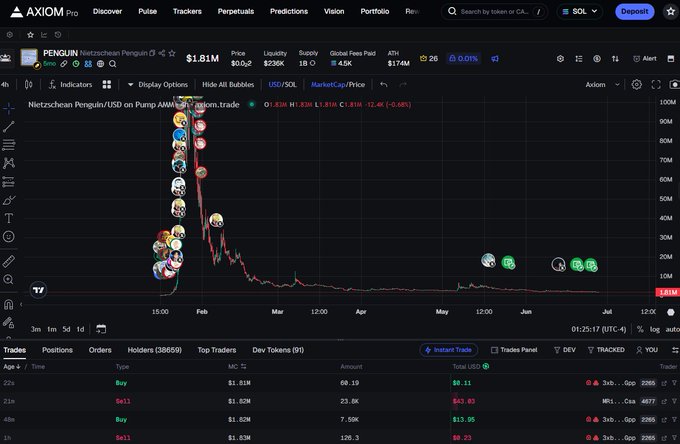Toggle magnet mode for drawings
Image resolution: width=680 pixels, height=444 pixels.
click(x=9, y=304)
